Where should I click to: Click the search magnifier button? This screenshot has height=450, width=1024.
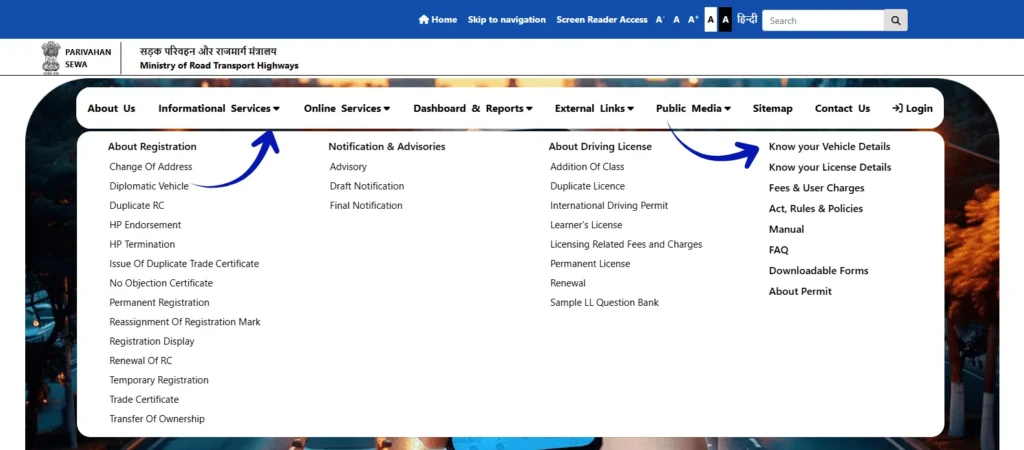[896, 20]
